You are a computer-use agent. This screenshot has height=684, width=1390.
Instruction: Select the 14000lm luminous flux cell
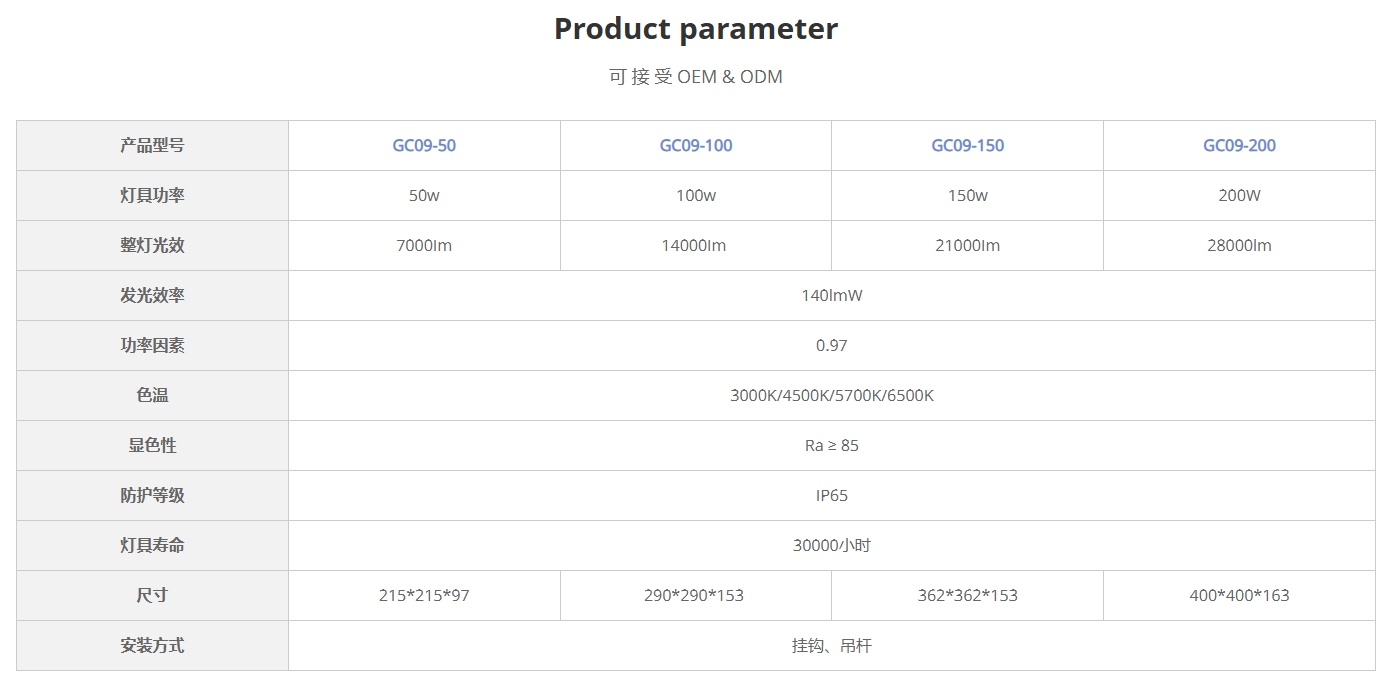tap(694, 245)
